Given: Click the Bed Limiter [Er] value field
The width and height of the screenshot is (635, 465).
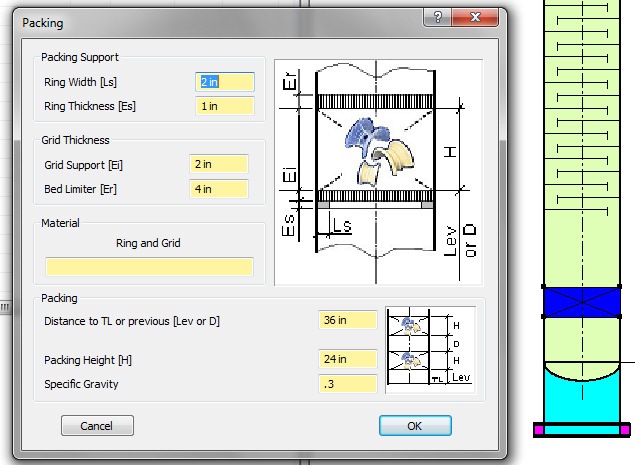Looking at the screenshot, I should coord(219,189).
